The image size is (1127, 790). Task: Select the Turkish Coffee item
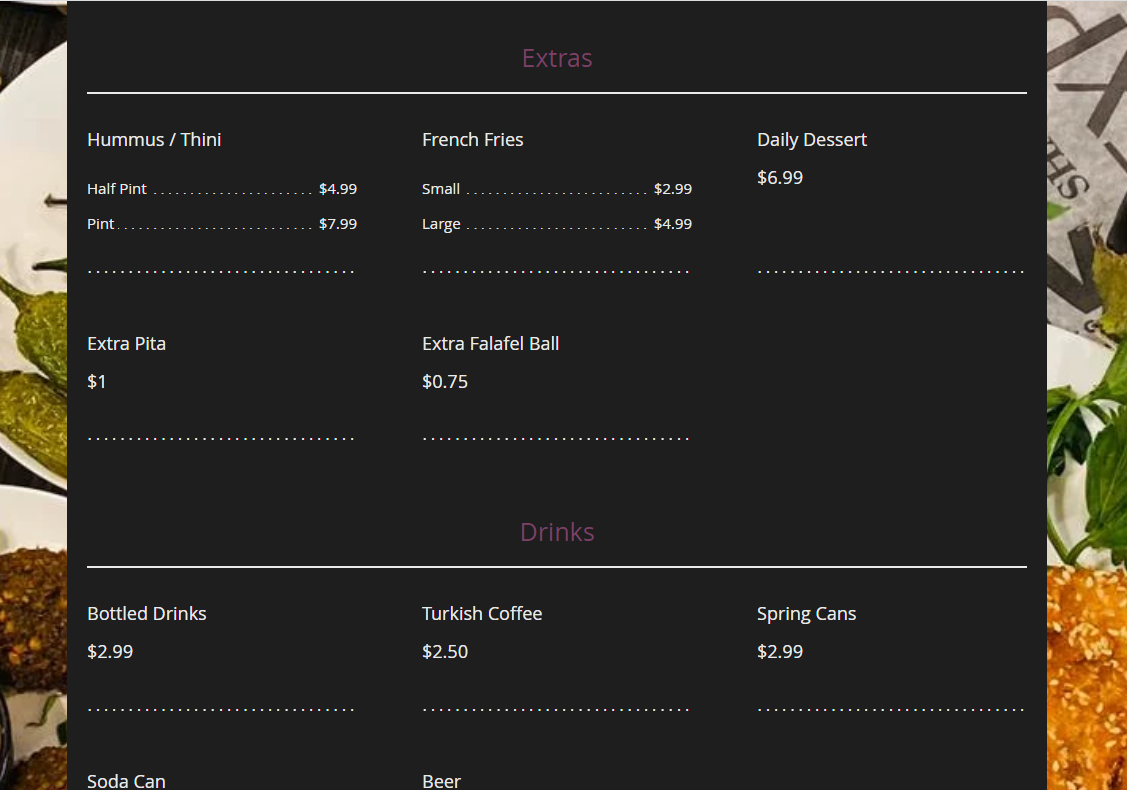(481, 614)
